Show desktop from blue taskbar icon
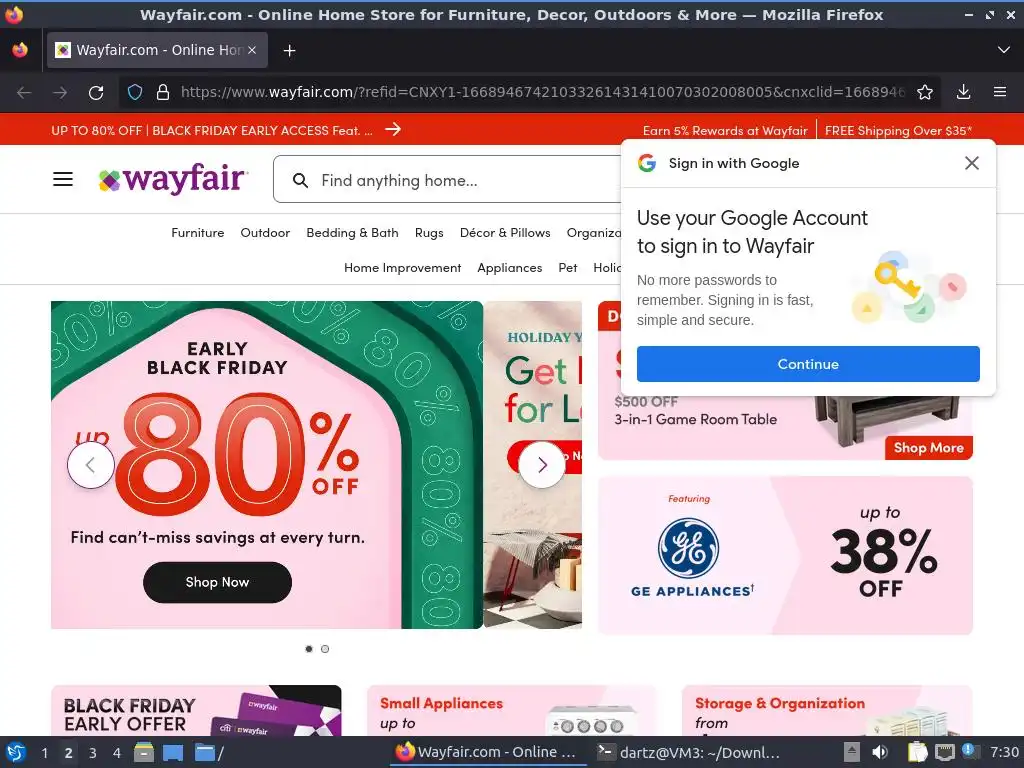 [173, 752]
